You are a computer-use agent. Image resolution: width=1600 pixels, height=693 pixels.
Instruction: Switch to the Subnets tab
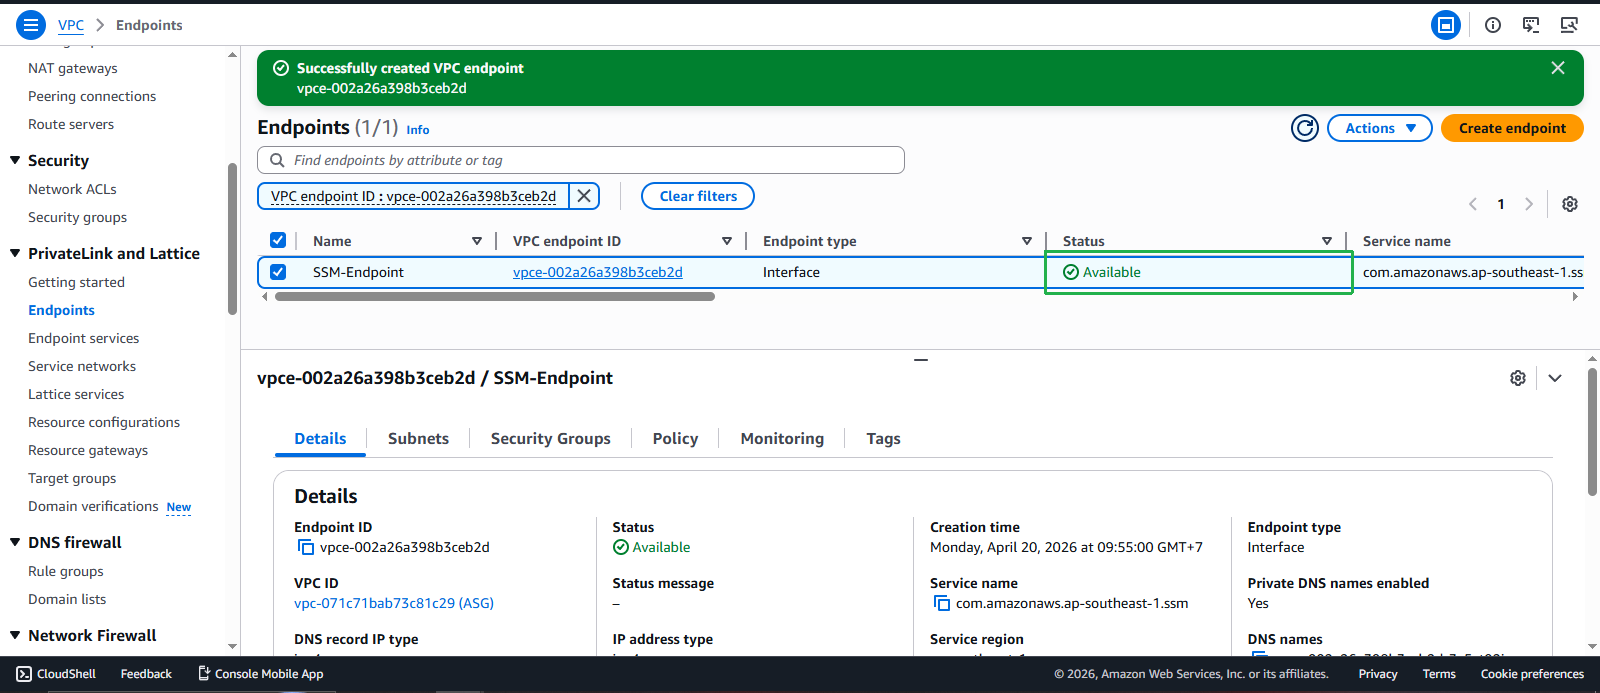pyautogui.click(x=418, y=438)
